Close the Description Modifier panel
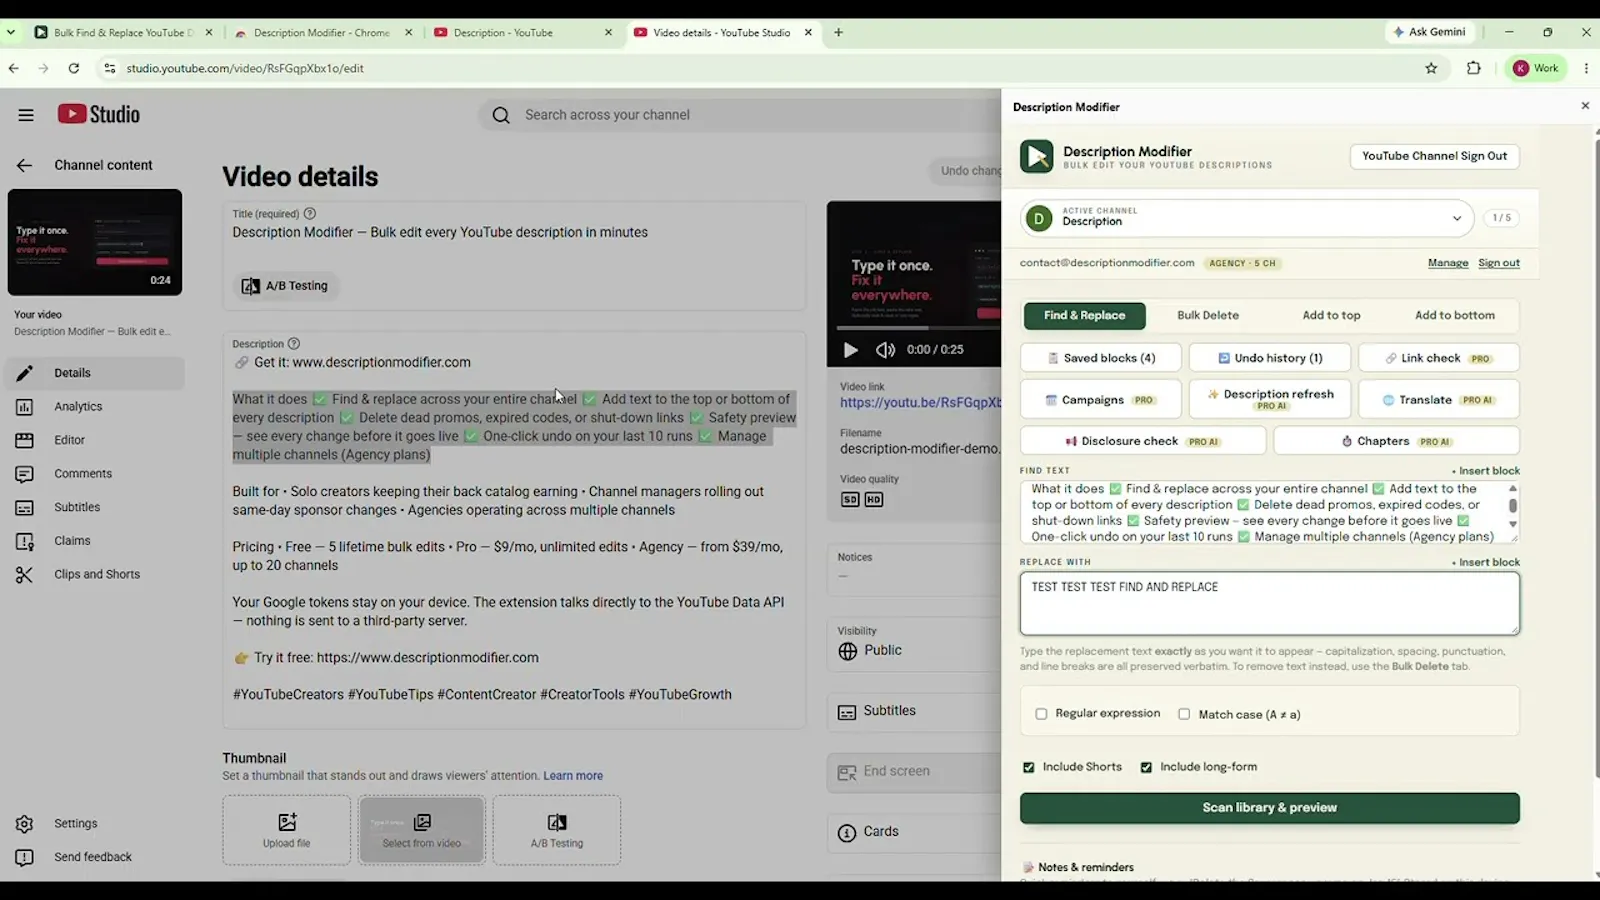The width and height of the screenshot is (1600, 900). click(1585, 106)
